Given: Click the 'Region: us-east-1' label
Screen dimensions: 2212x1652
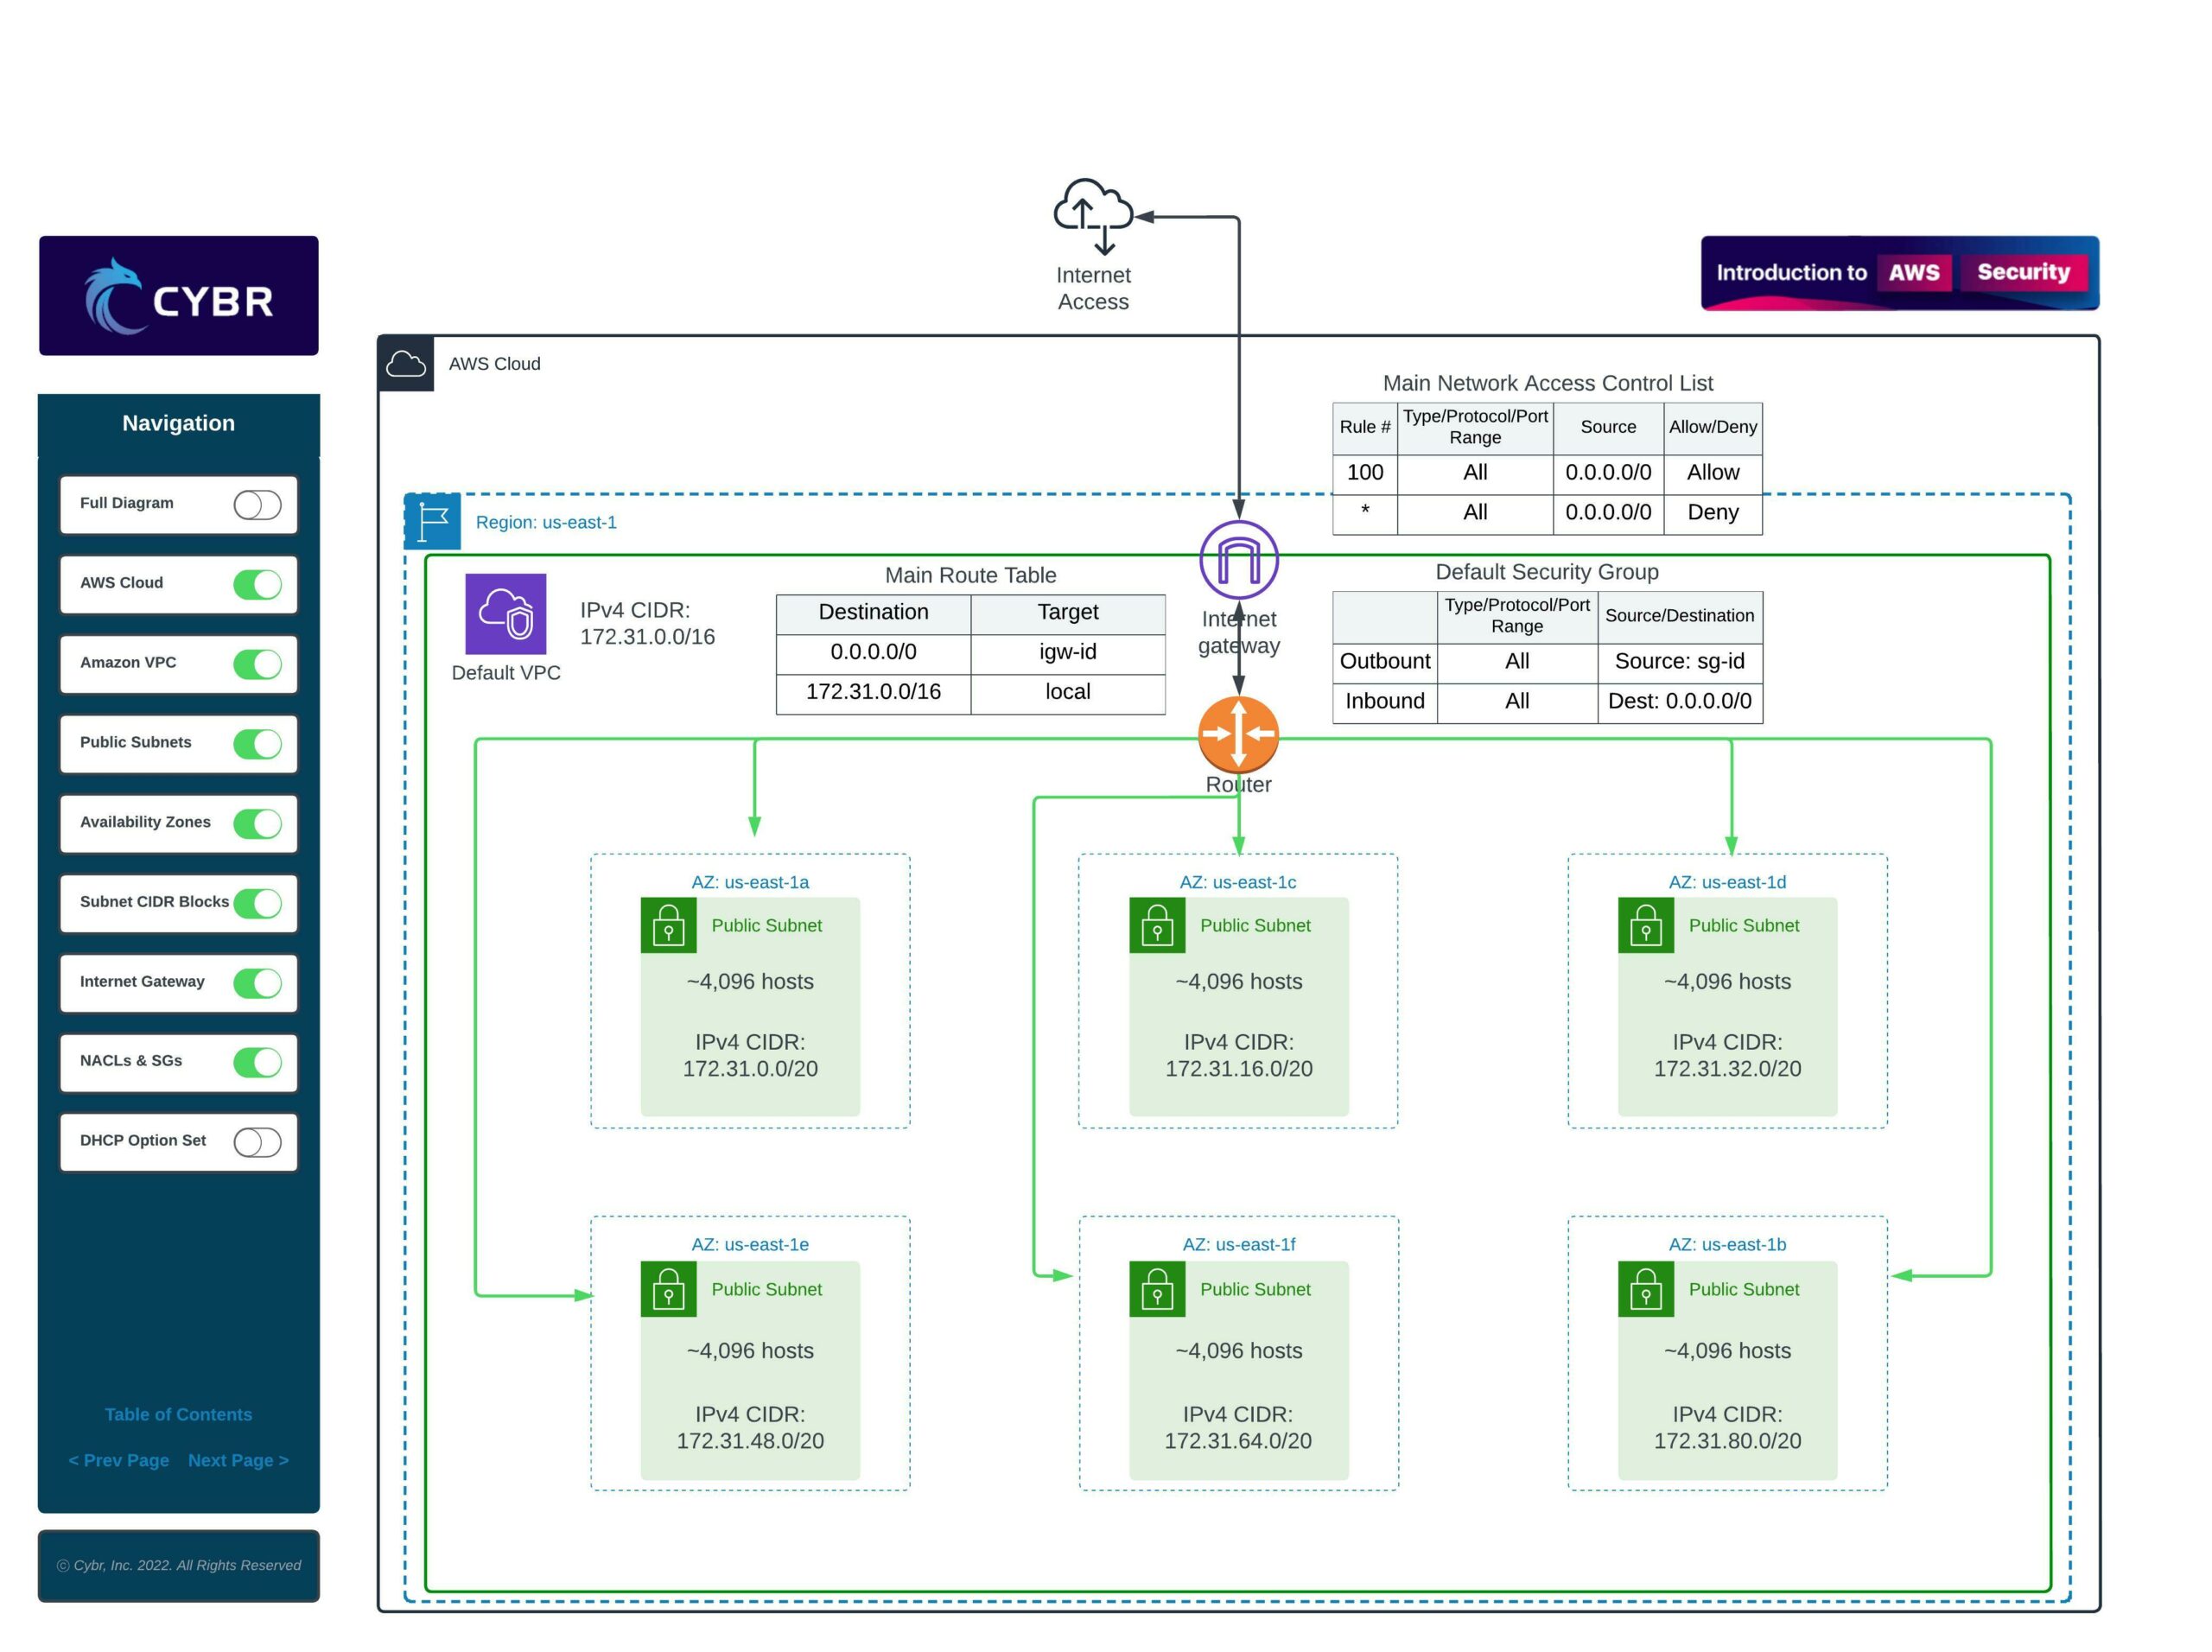Looking at the screenshot, I should coord(546,522).
